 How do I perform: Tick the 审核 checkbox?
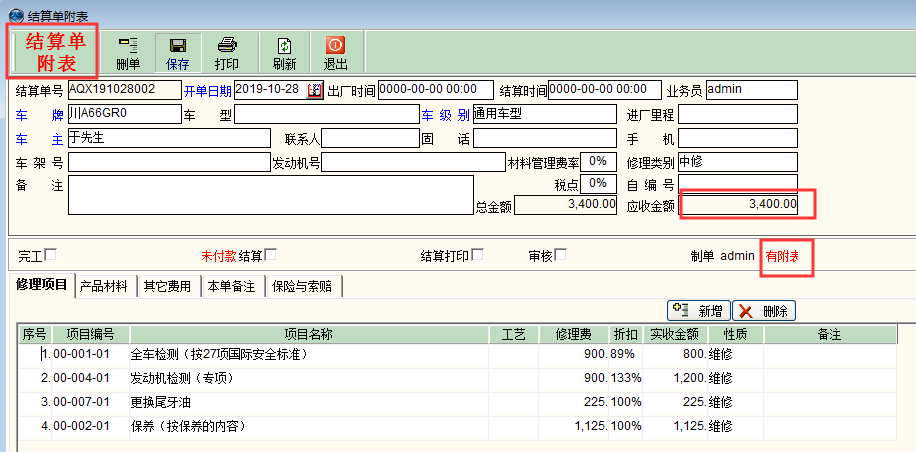coord(560,255)
